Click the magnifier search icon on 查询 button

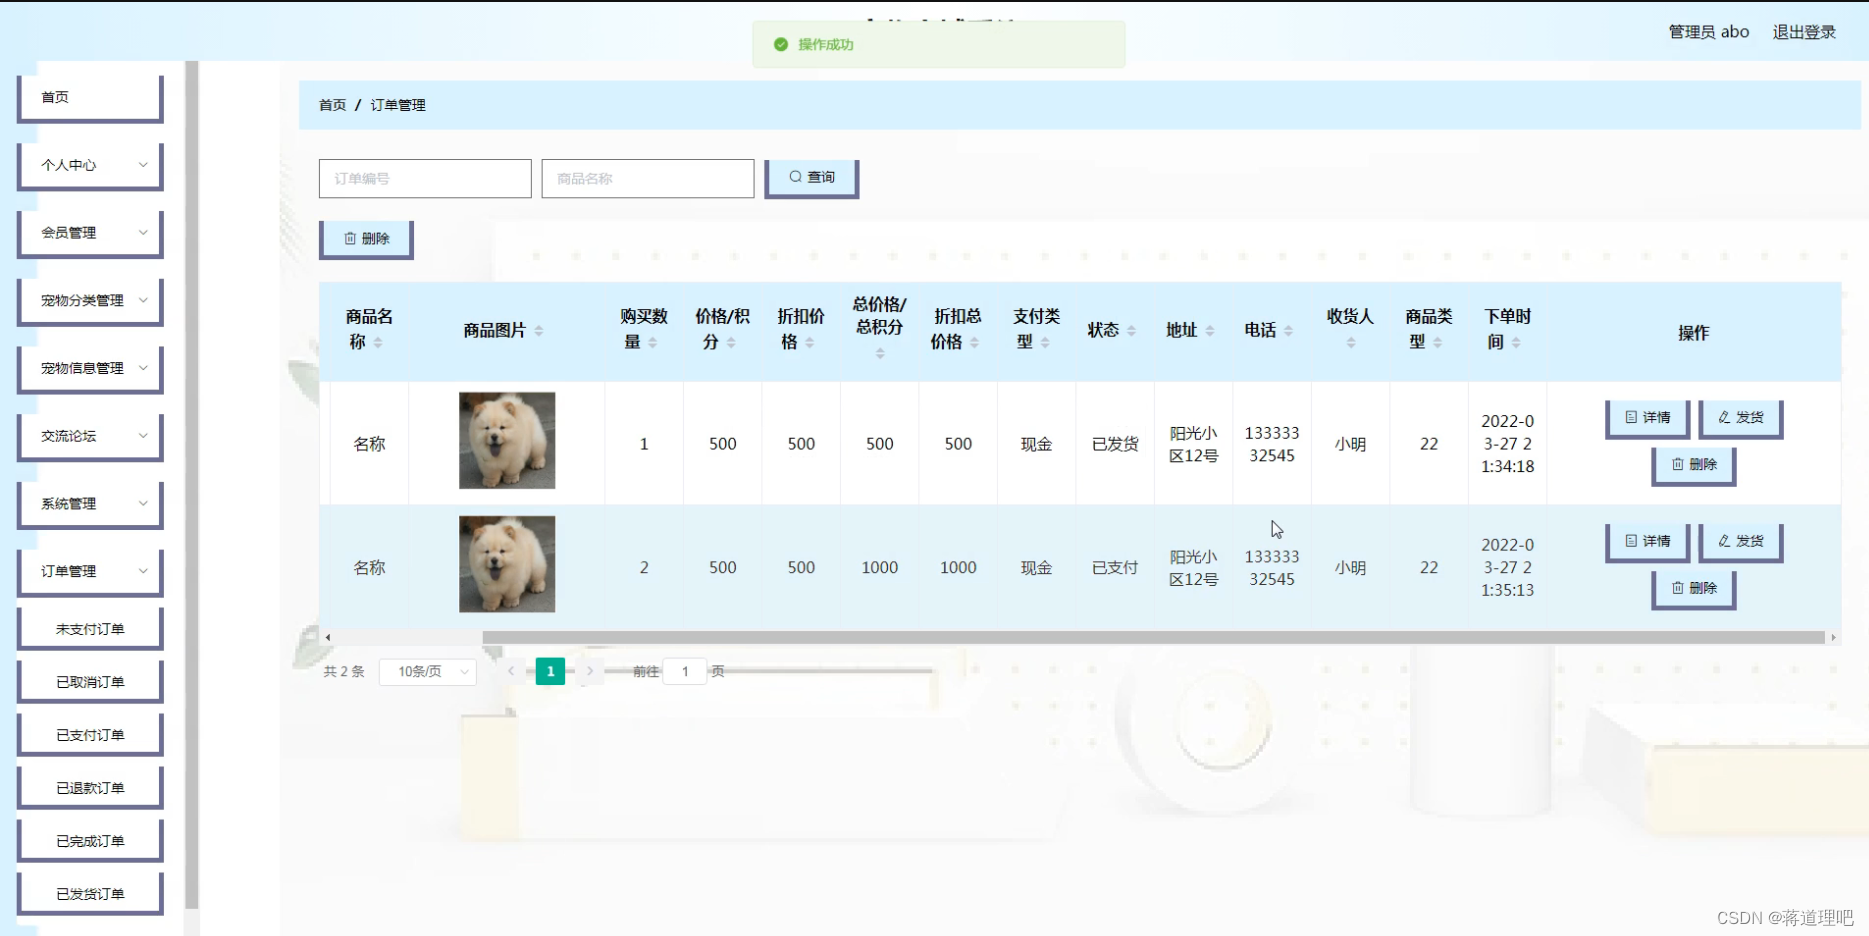(794, 176)
